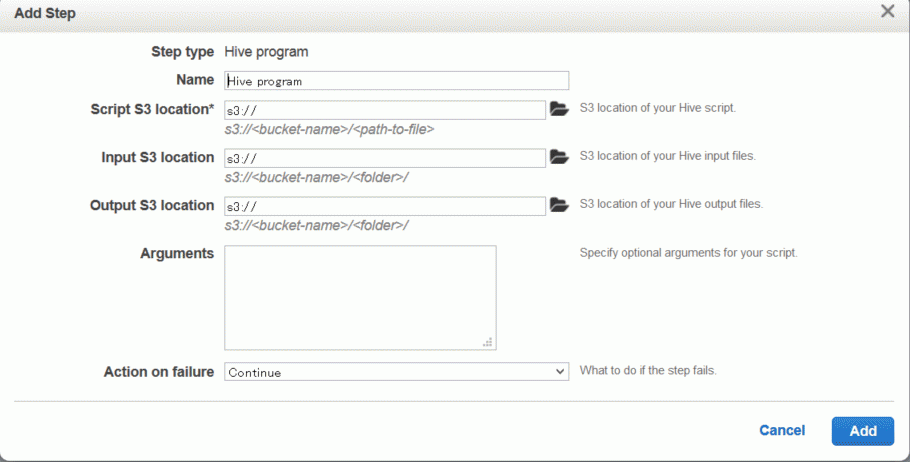Cancel adding the step

pyautogui.click(x=782, y=431)
